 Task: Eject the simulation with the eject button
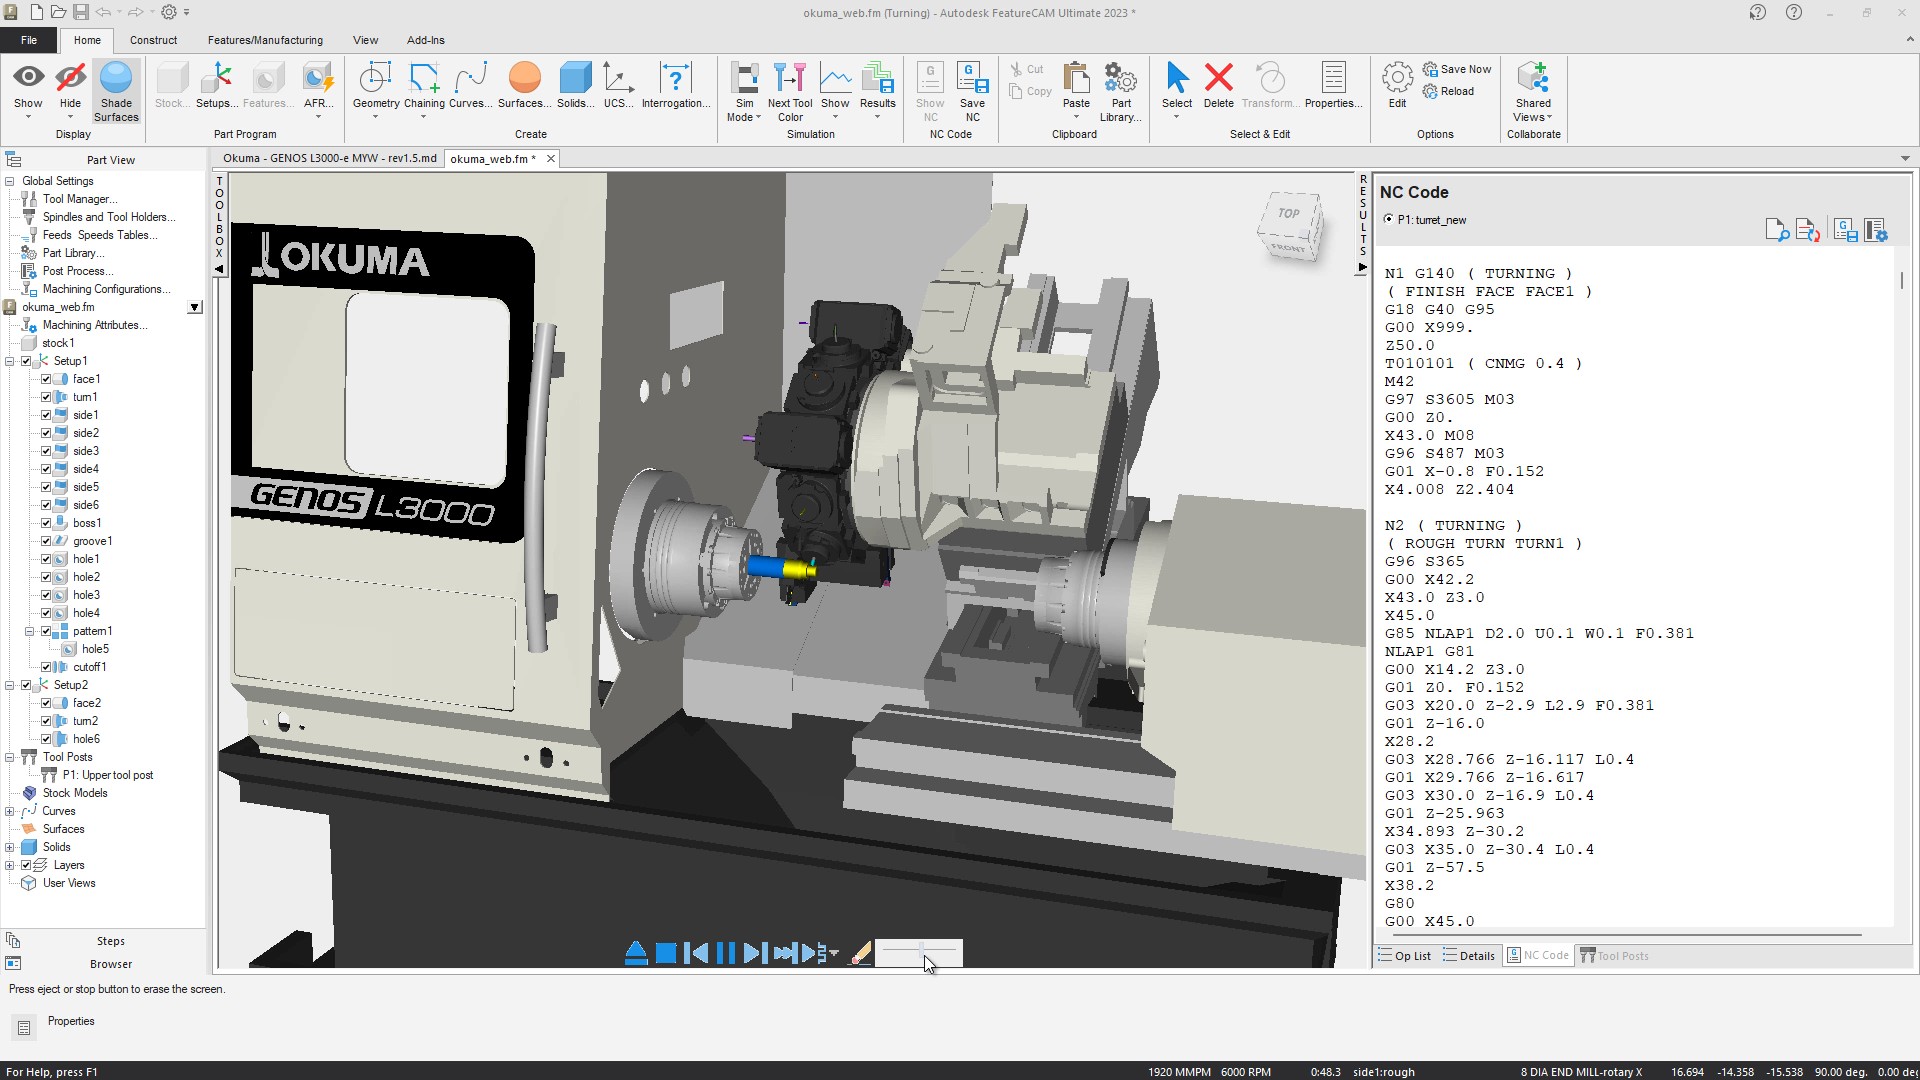[x=636, y=953]
